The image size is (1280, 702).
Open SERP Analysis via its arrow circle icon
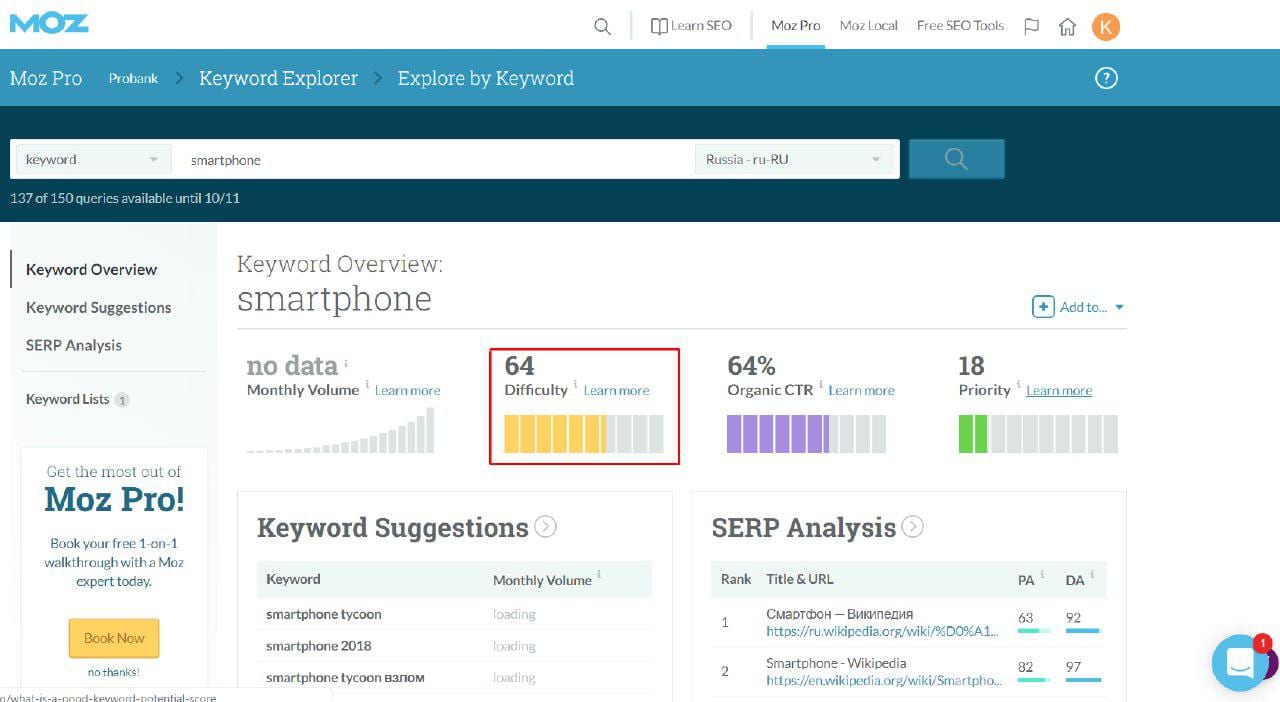[912, 526]
